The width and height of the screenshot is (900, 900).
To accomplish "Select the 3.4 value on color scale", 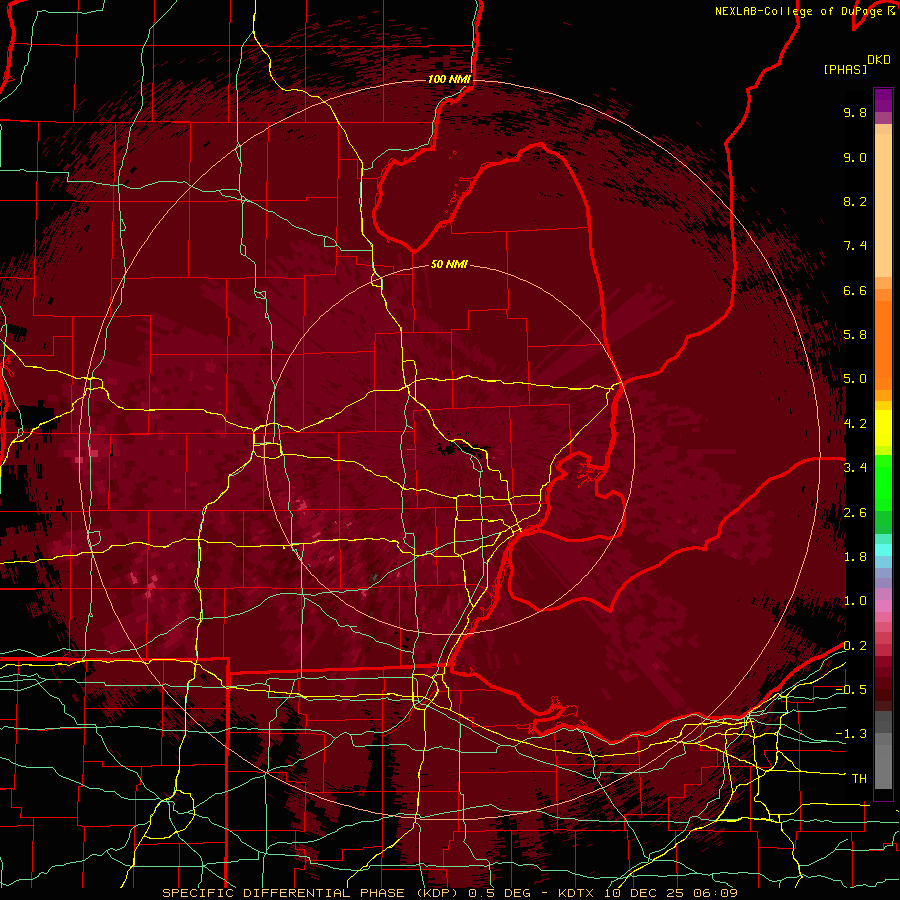I will [x=855, y=468].
